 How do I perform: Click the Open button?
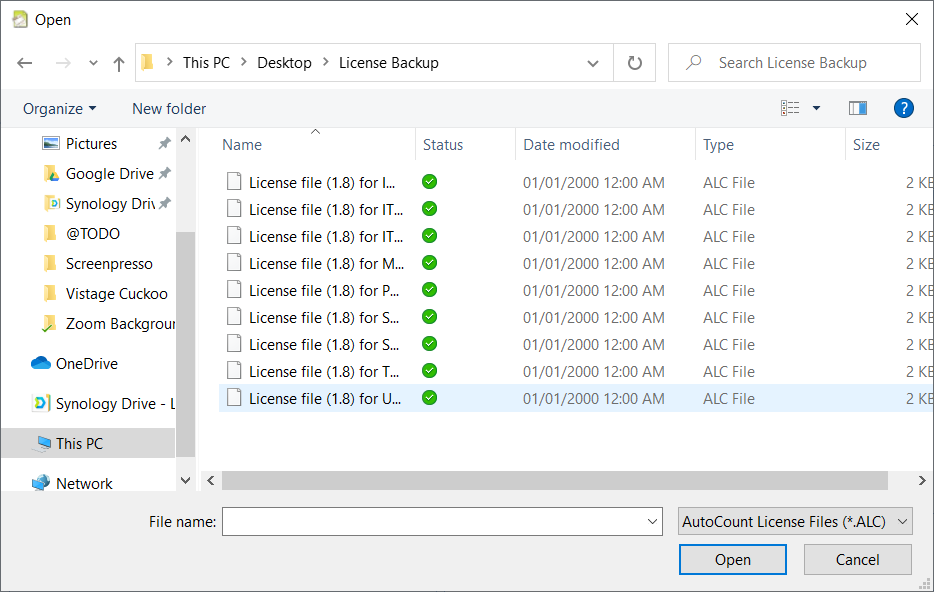732,560
